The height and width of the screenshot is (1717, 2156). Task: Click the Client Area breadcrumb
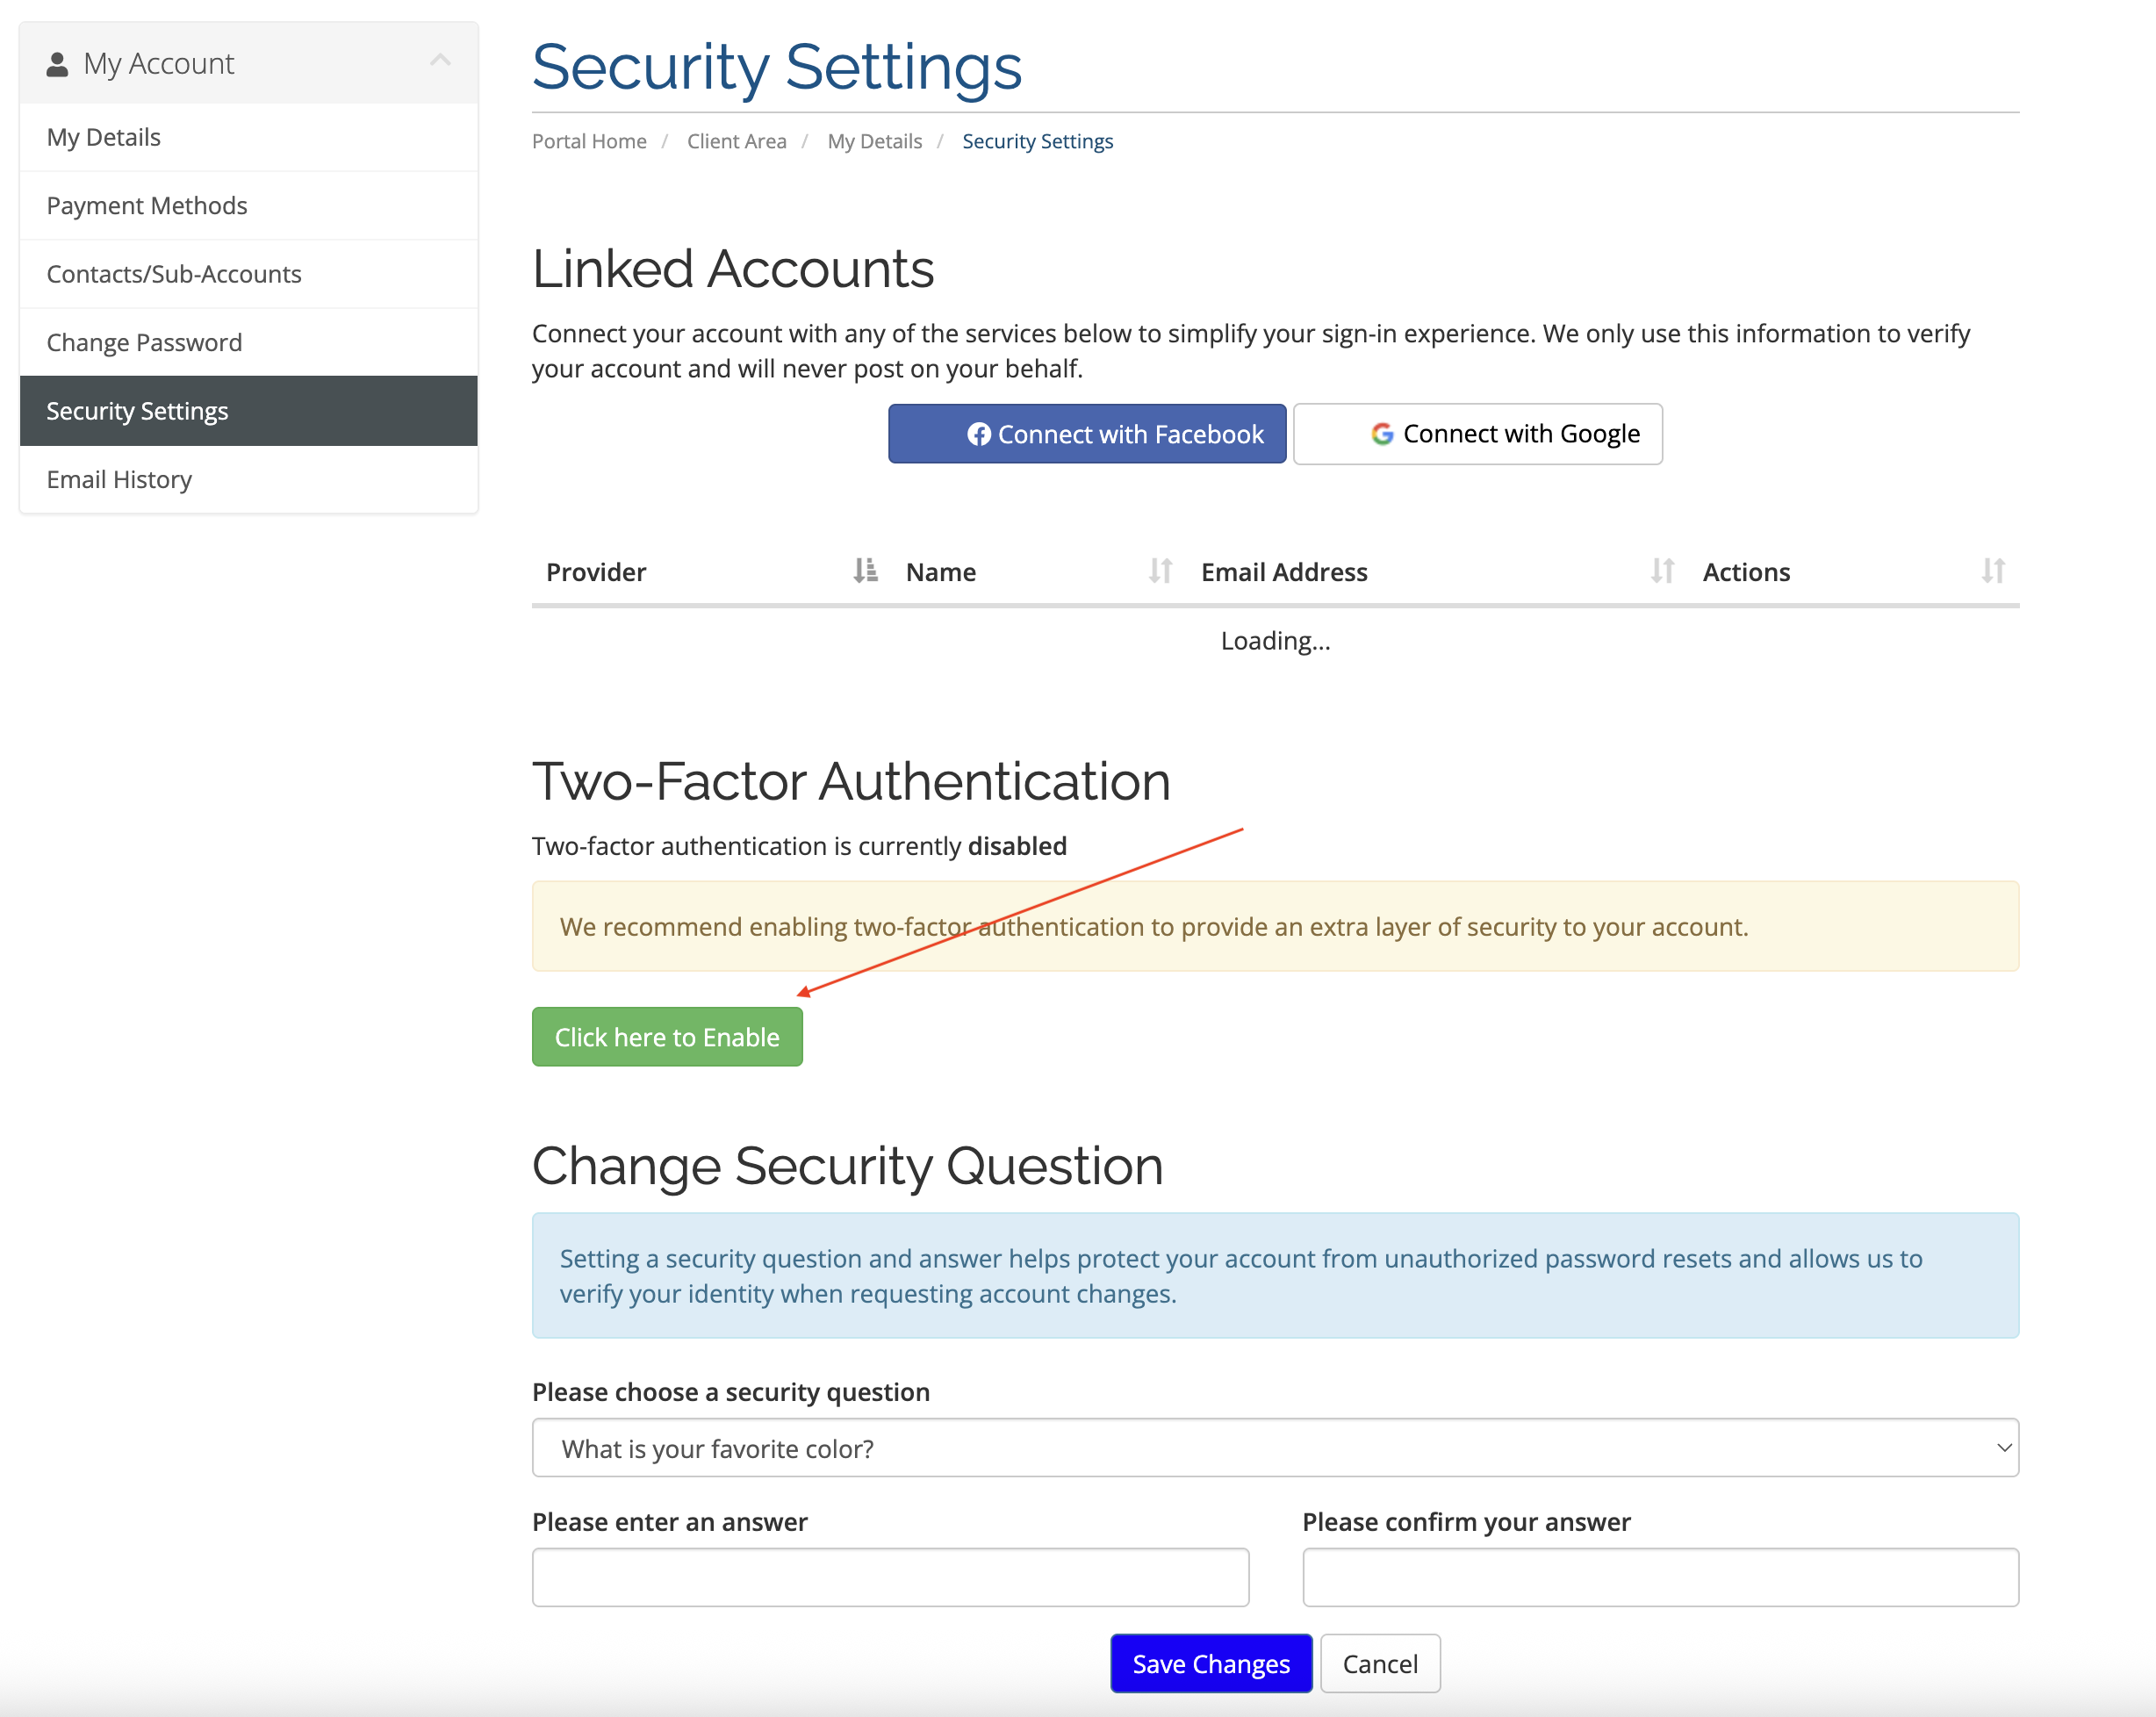coord(736,141)
